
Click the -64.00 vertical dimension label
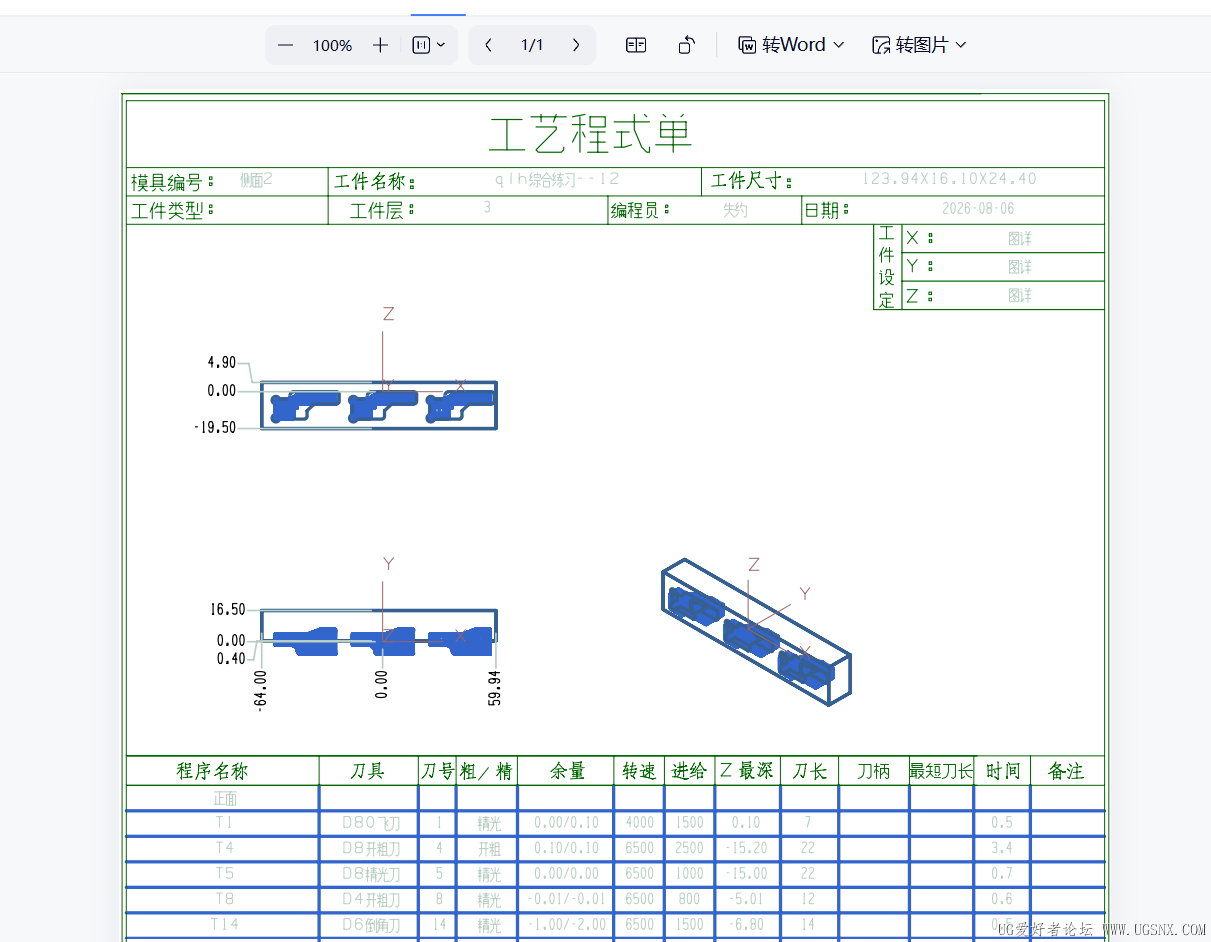[x=261, y=689]
